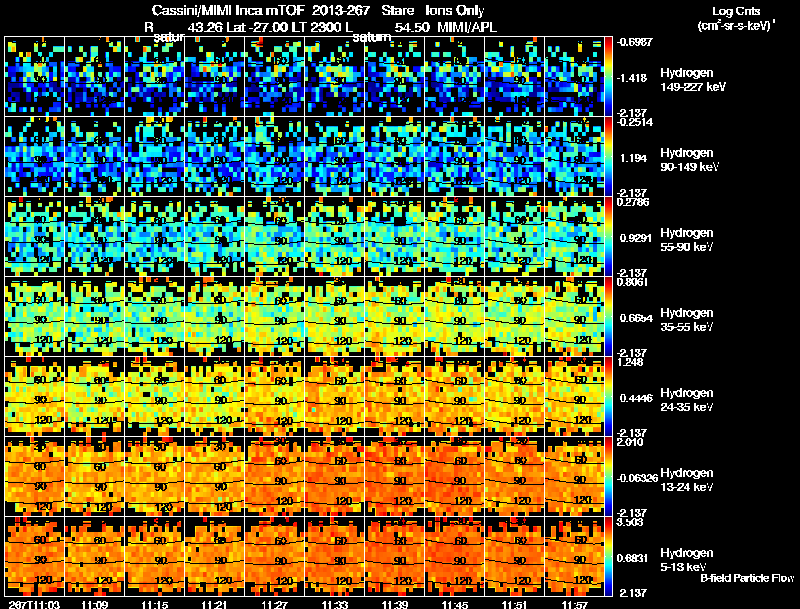This screenshot has height=609, width=800.
Task: Open the 5-13 keV image in 11:21 column
Action: click(x=215, y=556)
